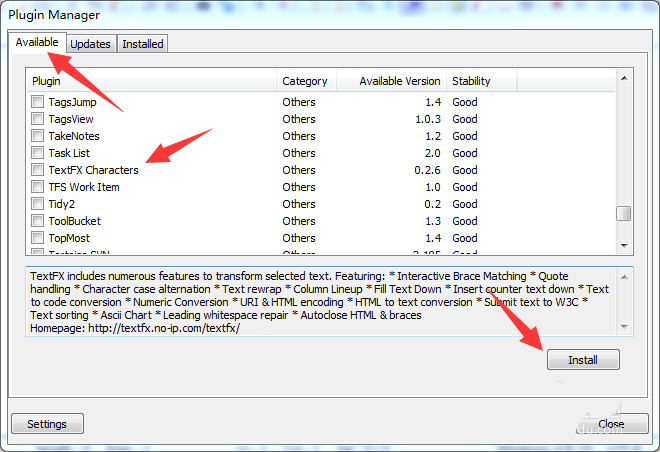Viewport: 660px width, 452px height.
Task: Click the plugin list scrollbar thumb
Action: (x=624, y=213)
